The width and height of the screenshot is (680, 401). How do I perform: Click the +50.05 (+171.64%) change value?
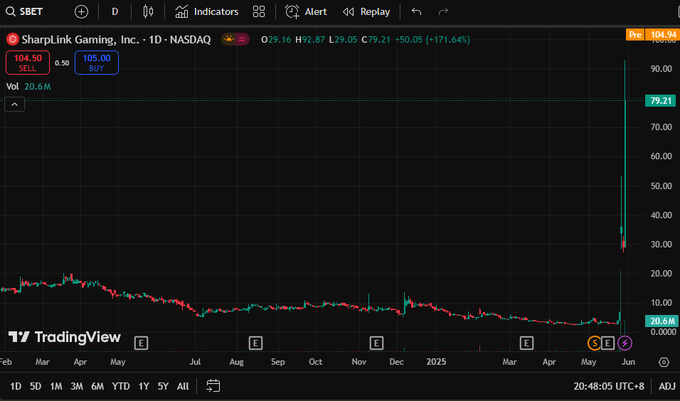(x=432, y=39)
